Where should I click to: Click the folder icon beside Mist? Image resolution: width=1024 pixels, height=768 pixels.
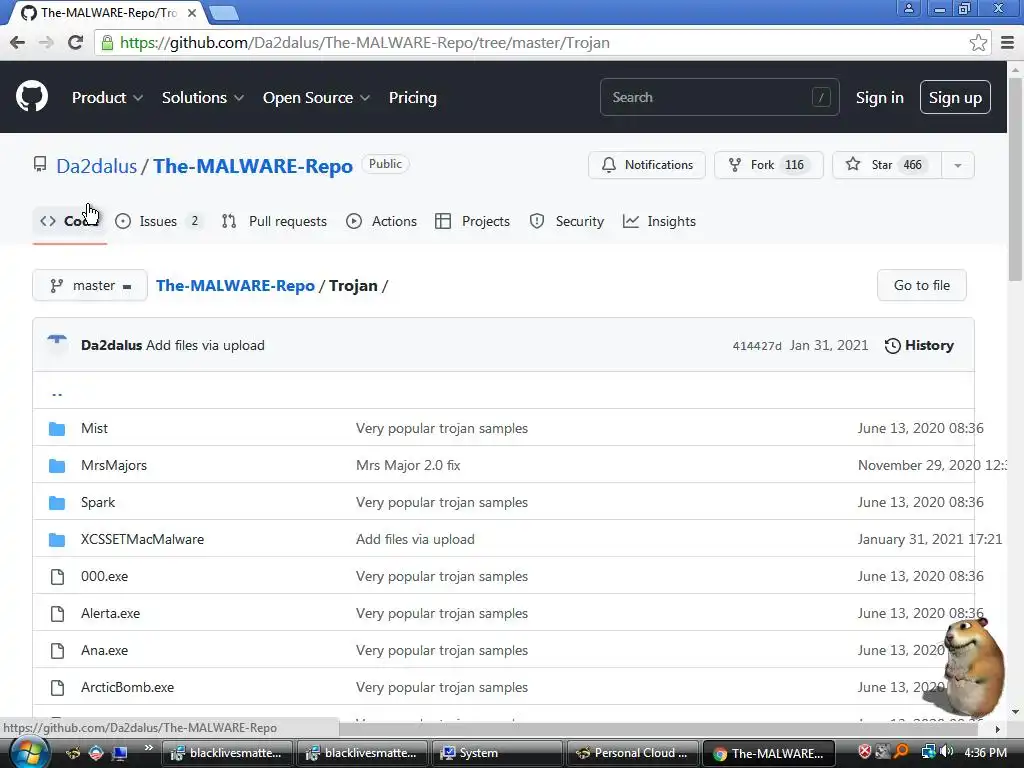pos(57,428)
